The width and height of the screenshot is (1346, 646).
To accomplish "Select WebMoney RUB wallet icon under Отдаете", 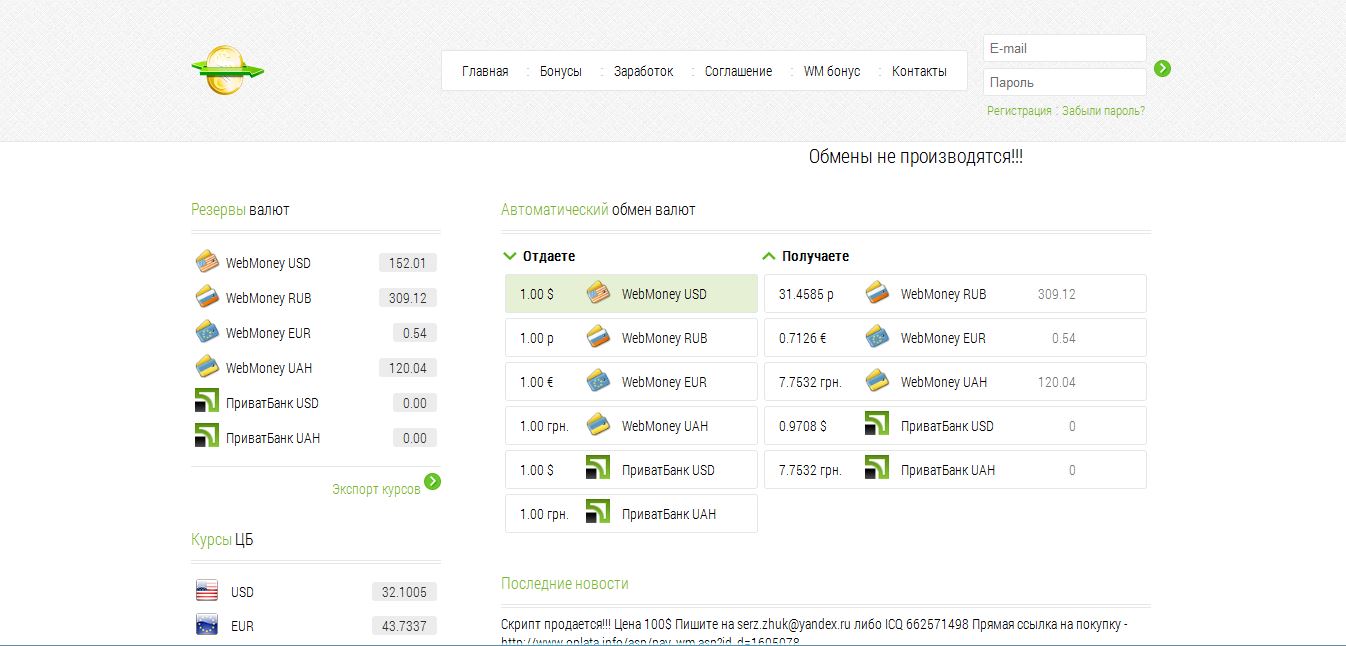I will [x=598, y=337].
